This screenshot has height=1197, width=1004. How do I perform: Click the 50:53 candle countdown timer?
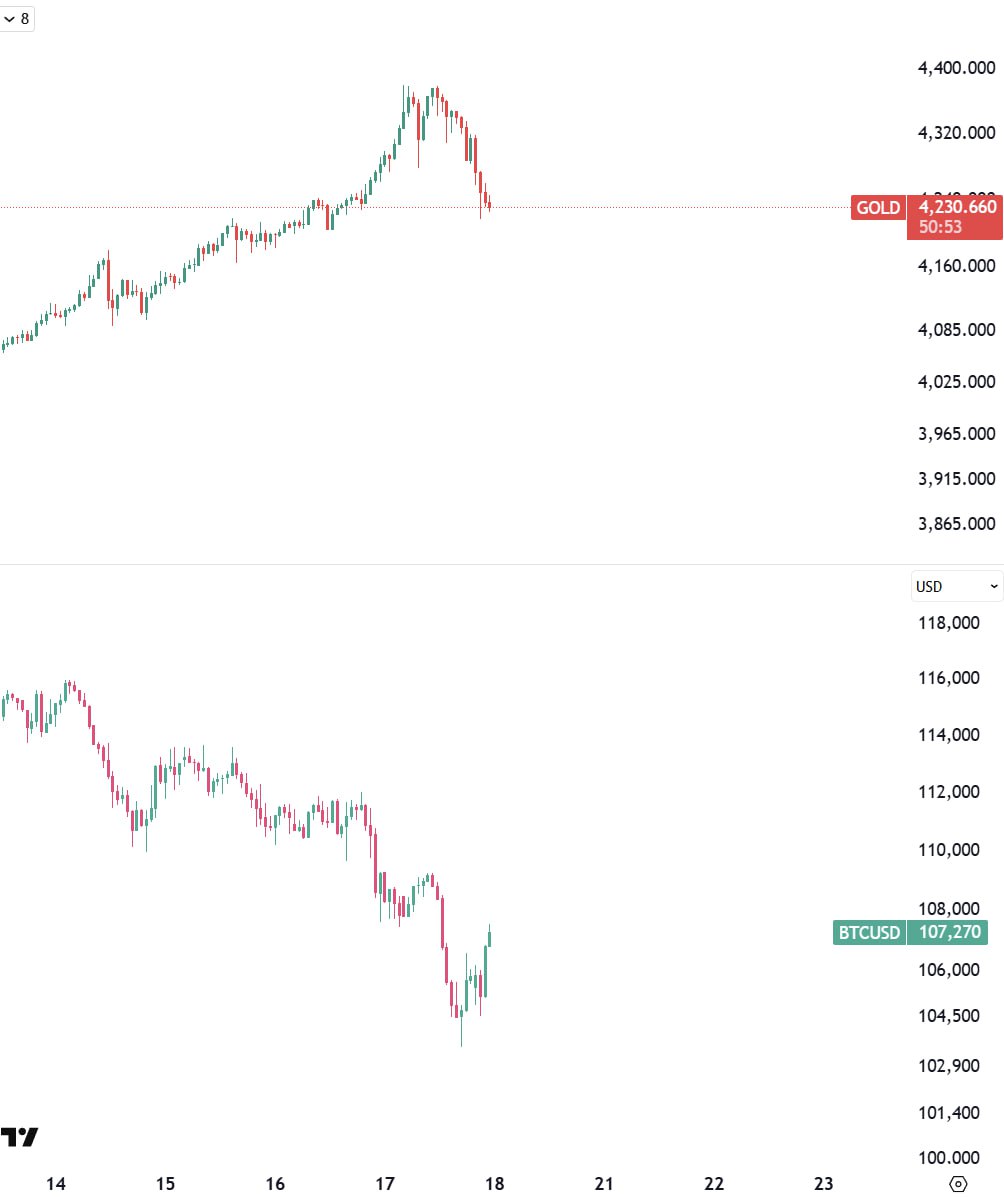pyautogui.click(x=940, y=227)
